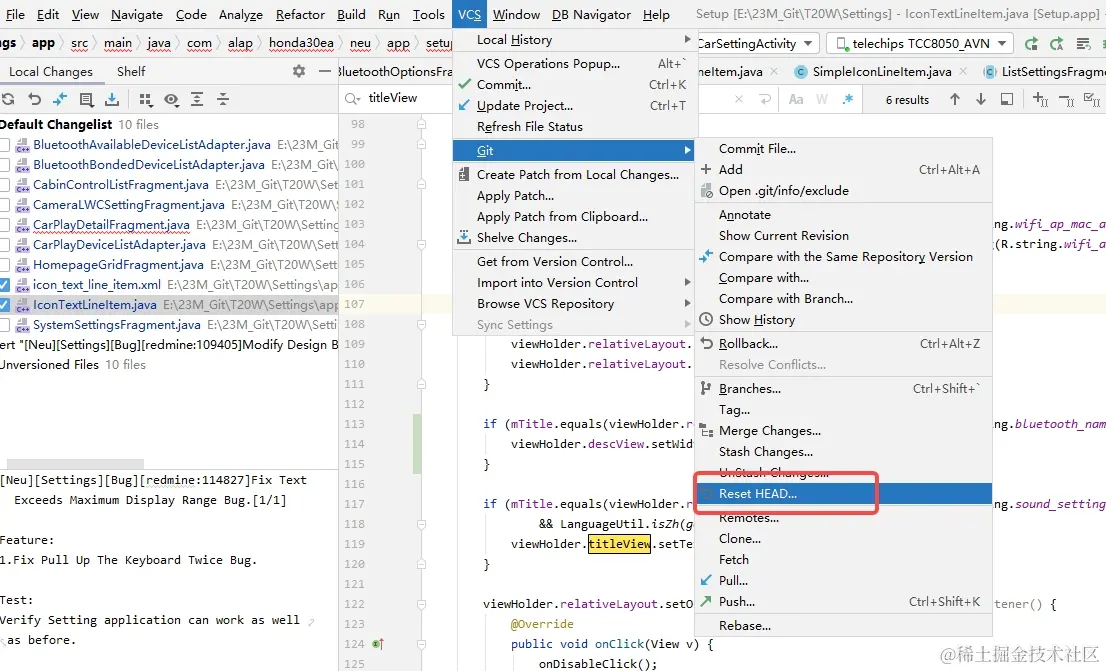
Task: Expand Import into Version Control submenu arrow
Action: (687, 282)
